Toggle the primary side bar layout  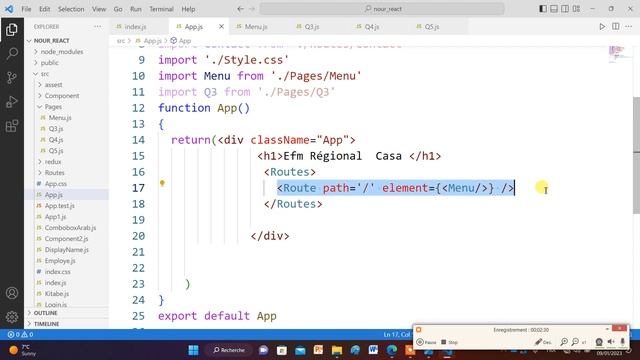[x=543, y=9]
